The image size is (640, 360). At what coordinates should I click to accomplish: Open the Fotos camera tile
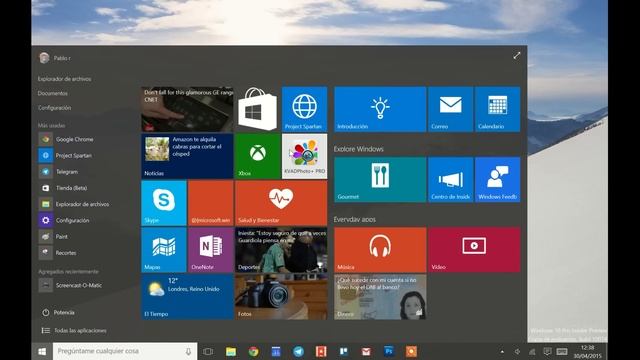pos(281,297)
